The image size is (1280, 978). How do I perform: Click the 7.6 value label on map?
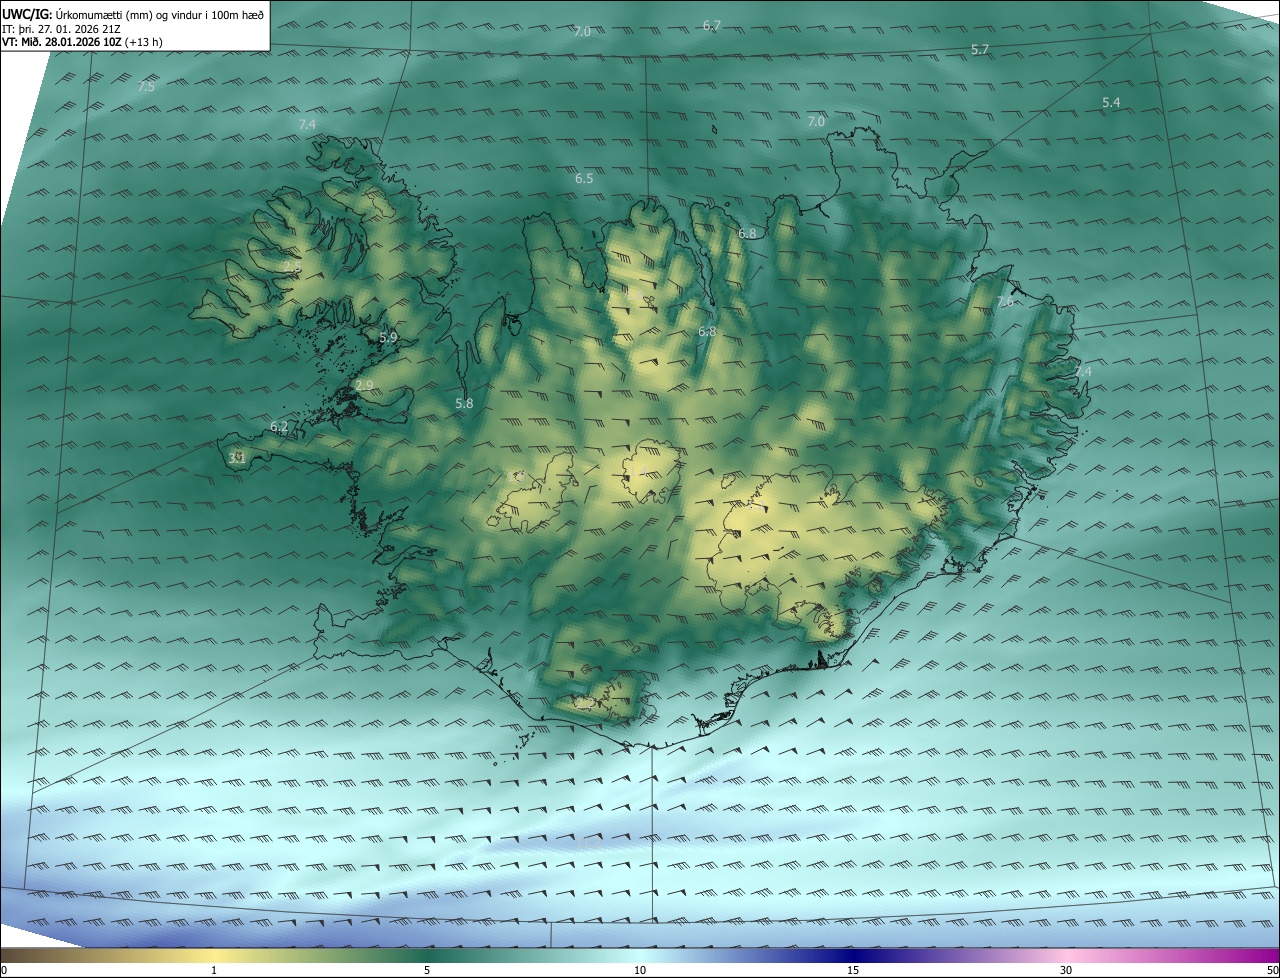pyautogui.click(x=1005, y=301)
